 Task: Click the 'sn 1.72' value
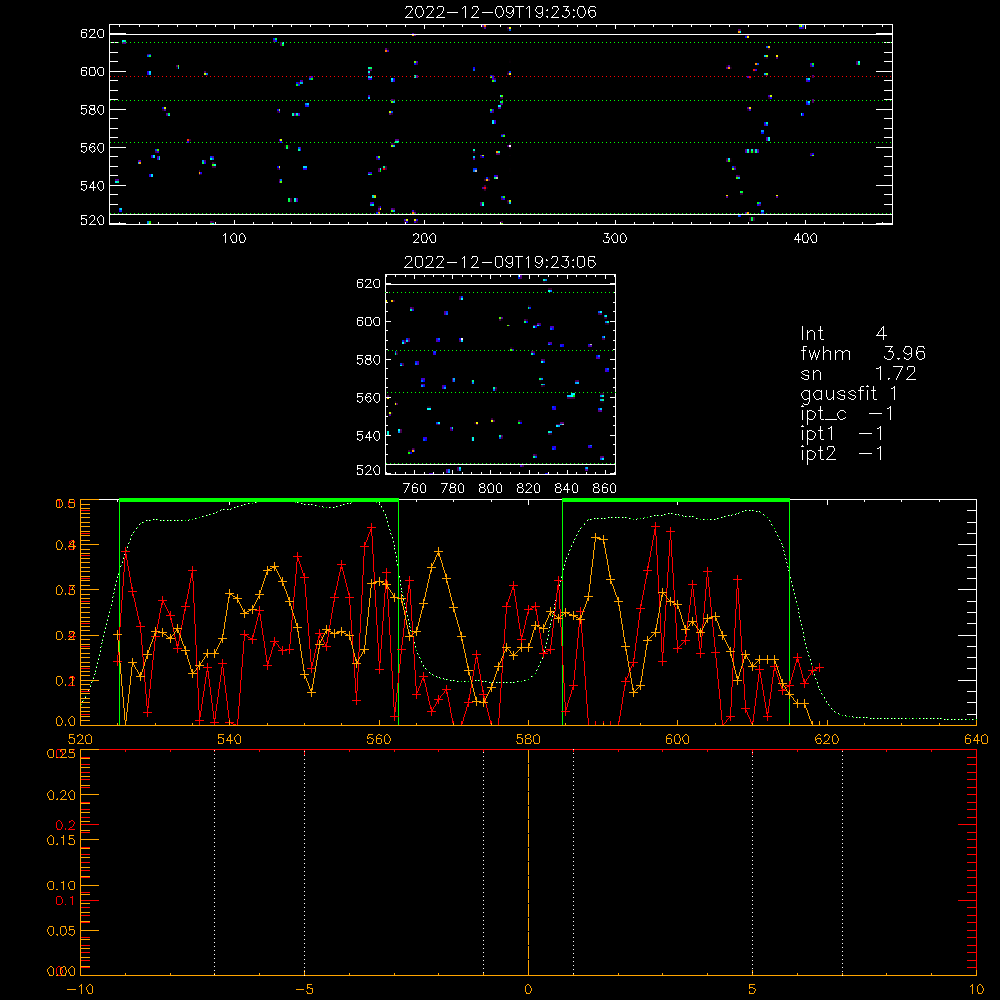pyautogui.click(x=858, y=374)
